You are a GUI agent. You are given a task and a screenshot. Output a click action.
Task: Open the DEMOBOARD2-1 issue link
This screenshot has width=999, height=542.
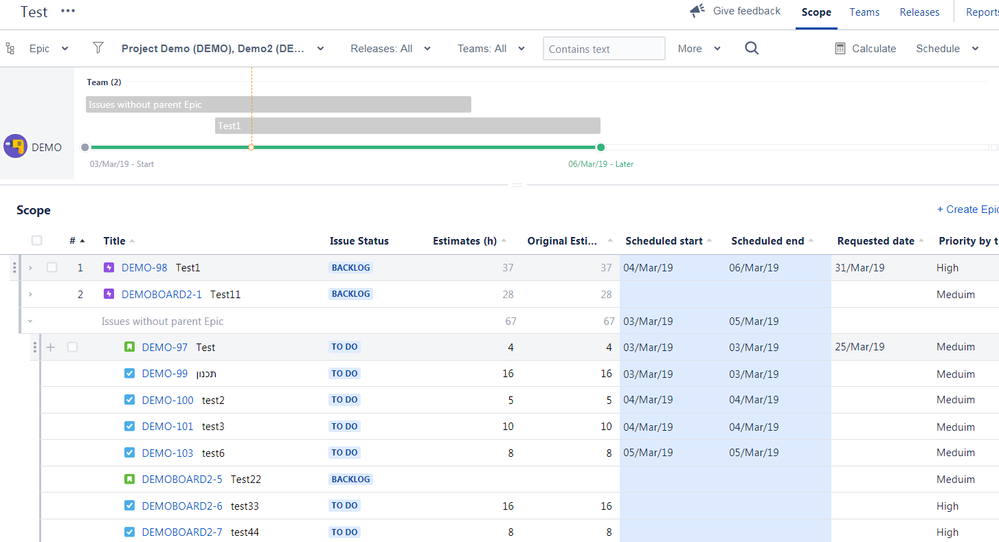pyautogui.click(x=161, y=294)
